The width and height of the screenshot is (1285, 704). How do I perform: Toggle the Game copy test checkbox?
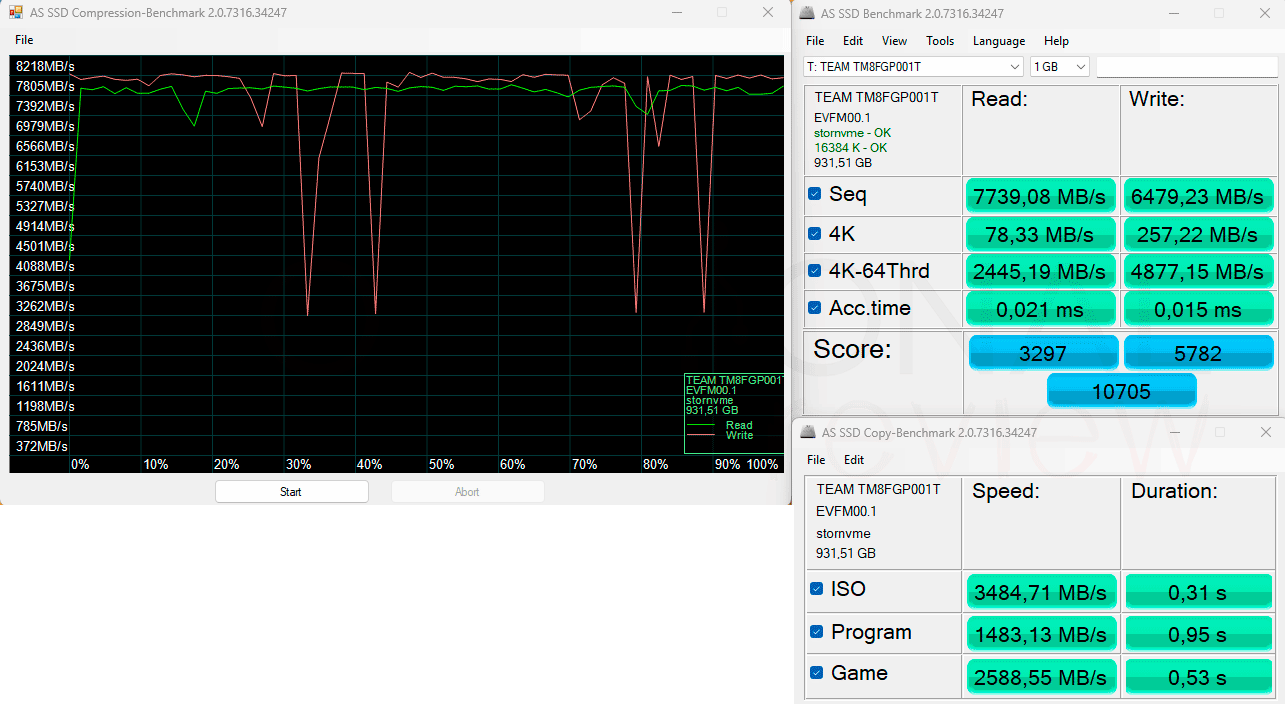(x=817, y=673)
